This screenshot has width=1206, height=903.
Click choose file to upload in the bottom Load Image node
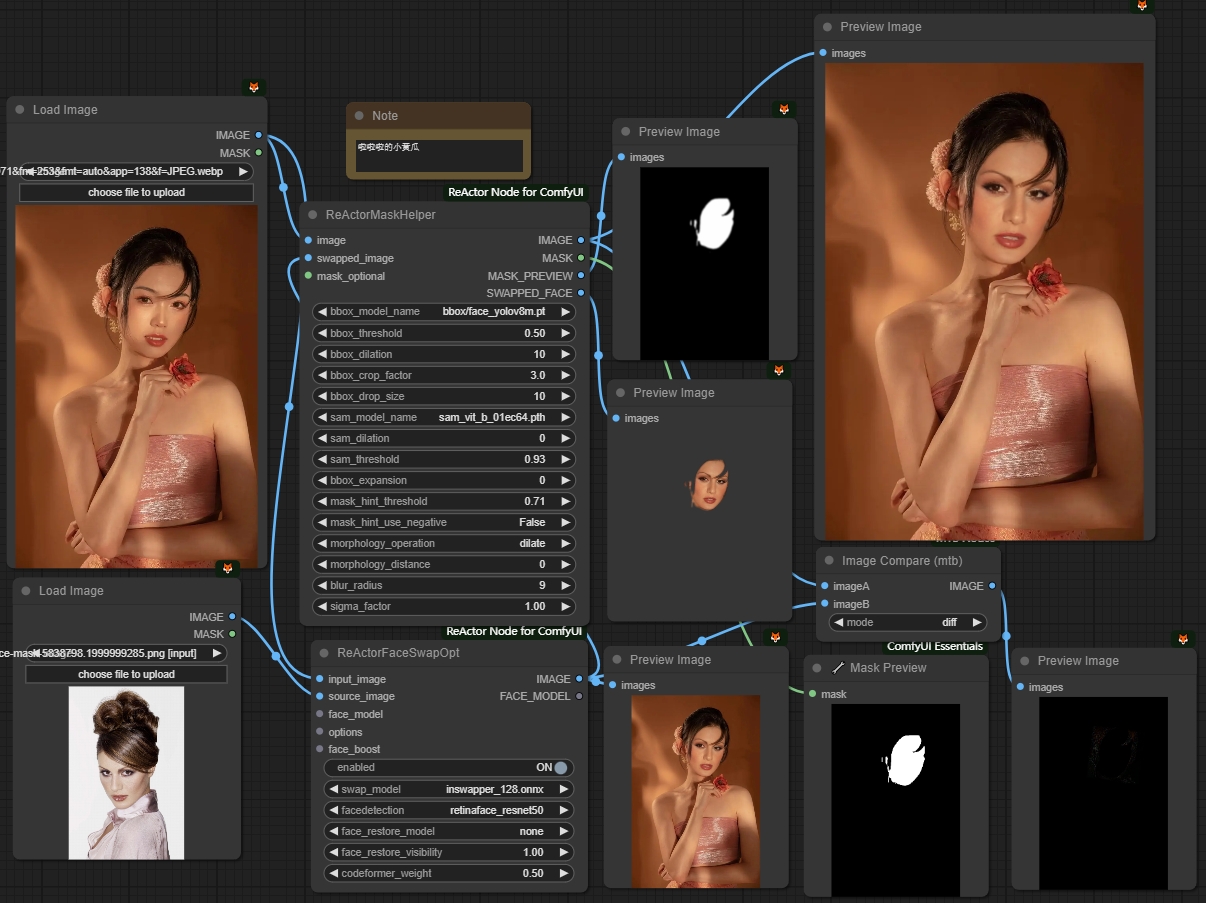pyautogui.click(x=126, y=674)
